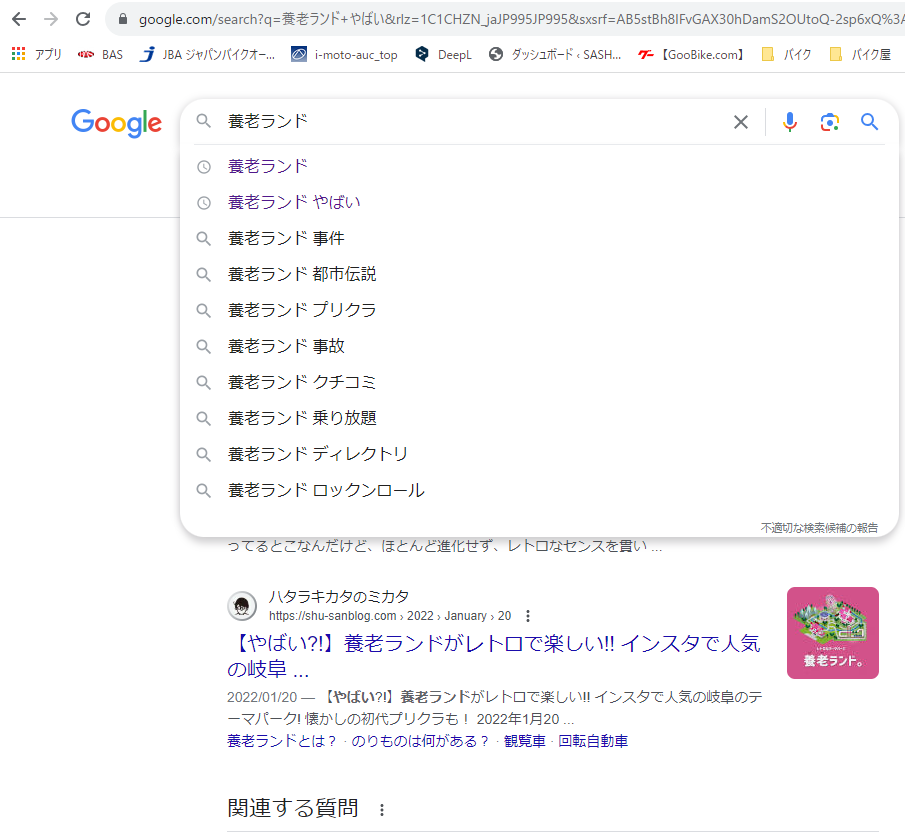Click the Google logo
The image size is (905, 833).
(117, 122)
